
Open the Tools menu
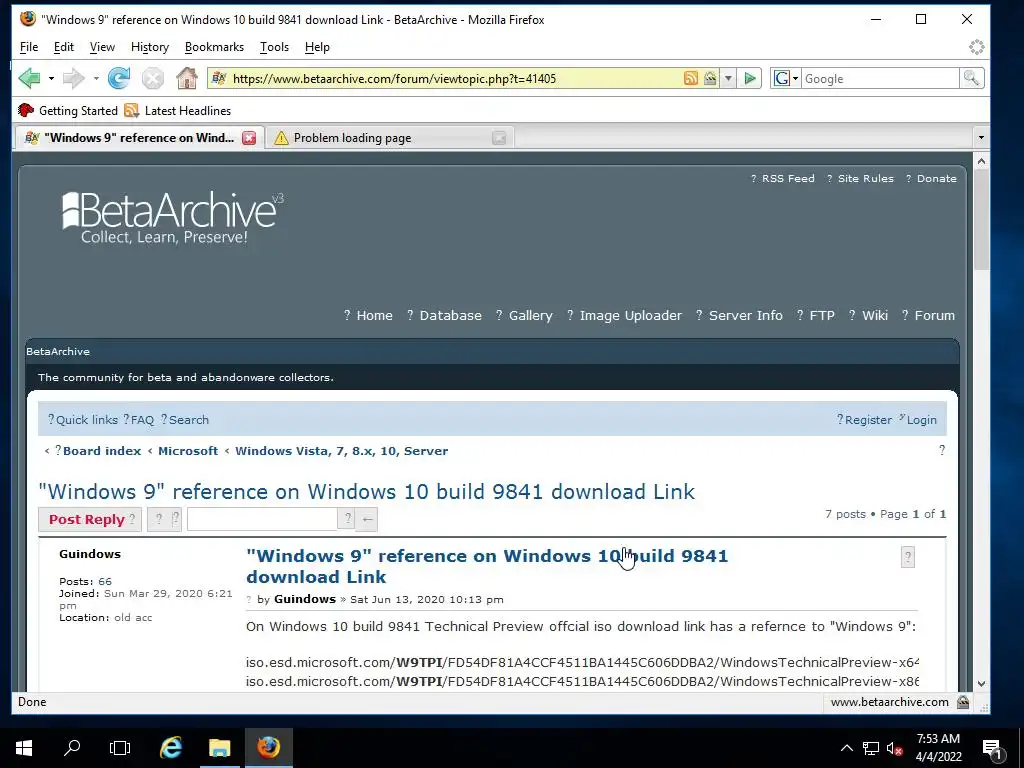coord(274,47)
